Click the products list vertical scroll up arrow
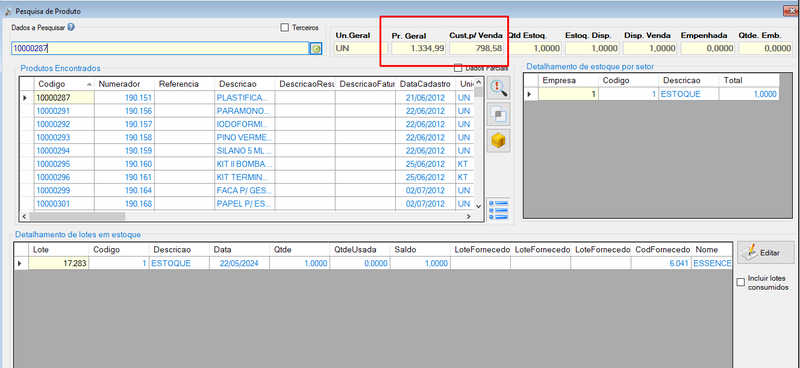800x368 pixels. pyautogui.click(x=478, y=82)
